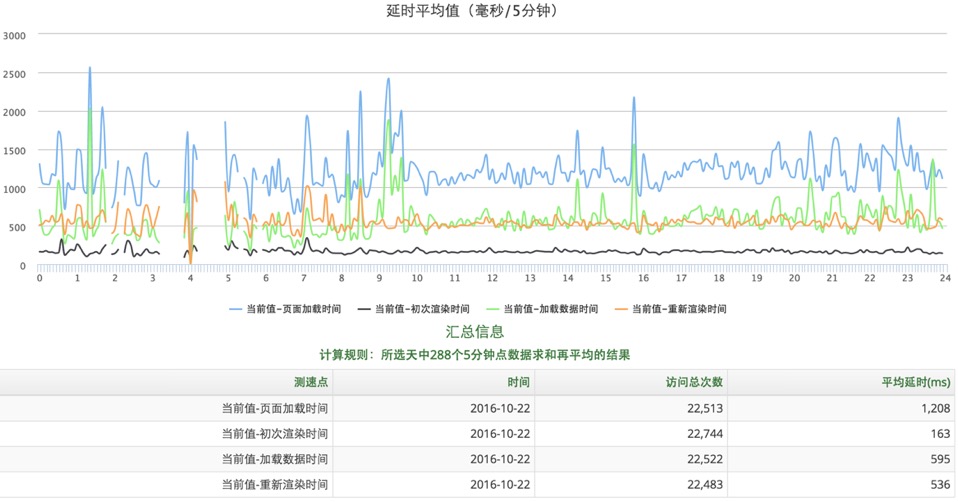Screen dimensions: 958x502
Task: Click the chart title 延时平均值
Action: [x=473, y=10]
